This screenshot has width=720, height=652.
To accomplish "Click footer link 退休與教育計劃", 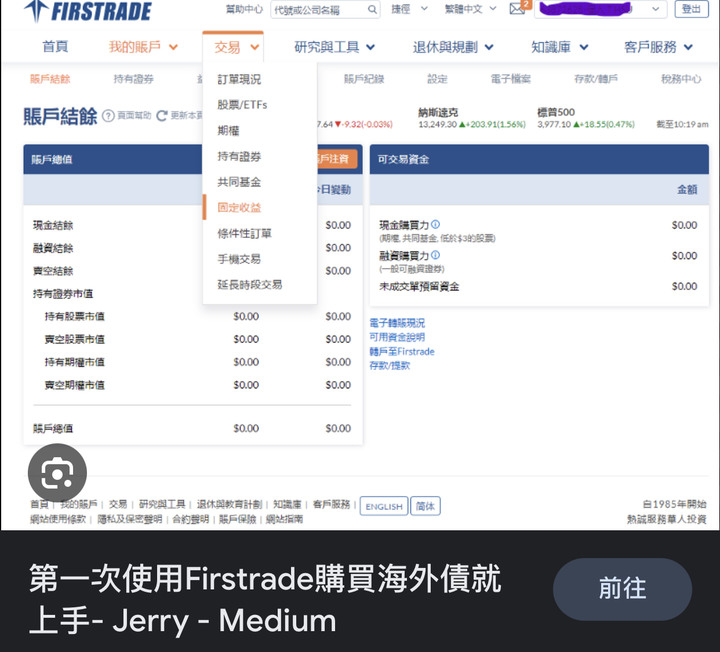I will click(x=230, y=504).
